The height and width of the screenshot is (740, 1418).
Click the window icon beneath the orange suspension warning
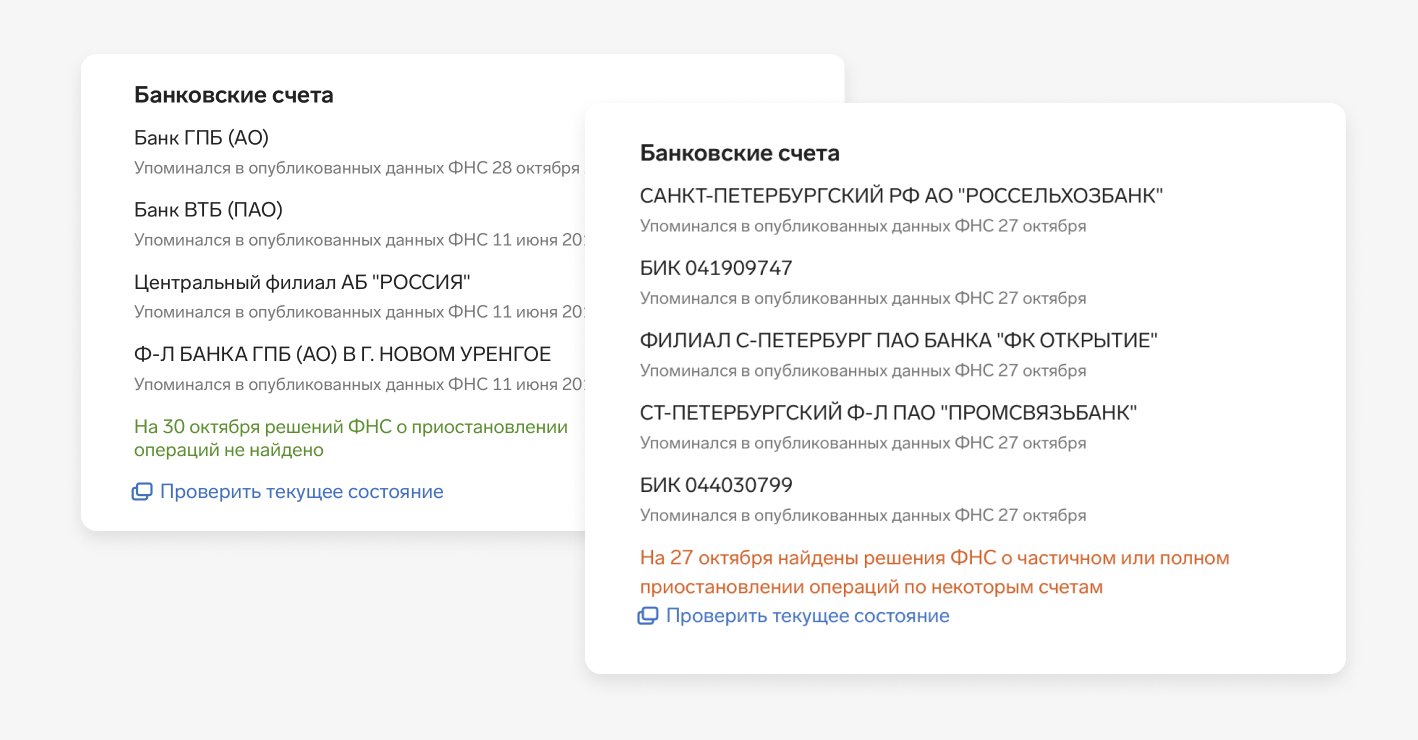coord(648,616)
